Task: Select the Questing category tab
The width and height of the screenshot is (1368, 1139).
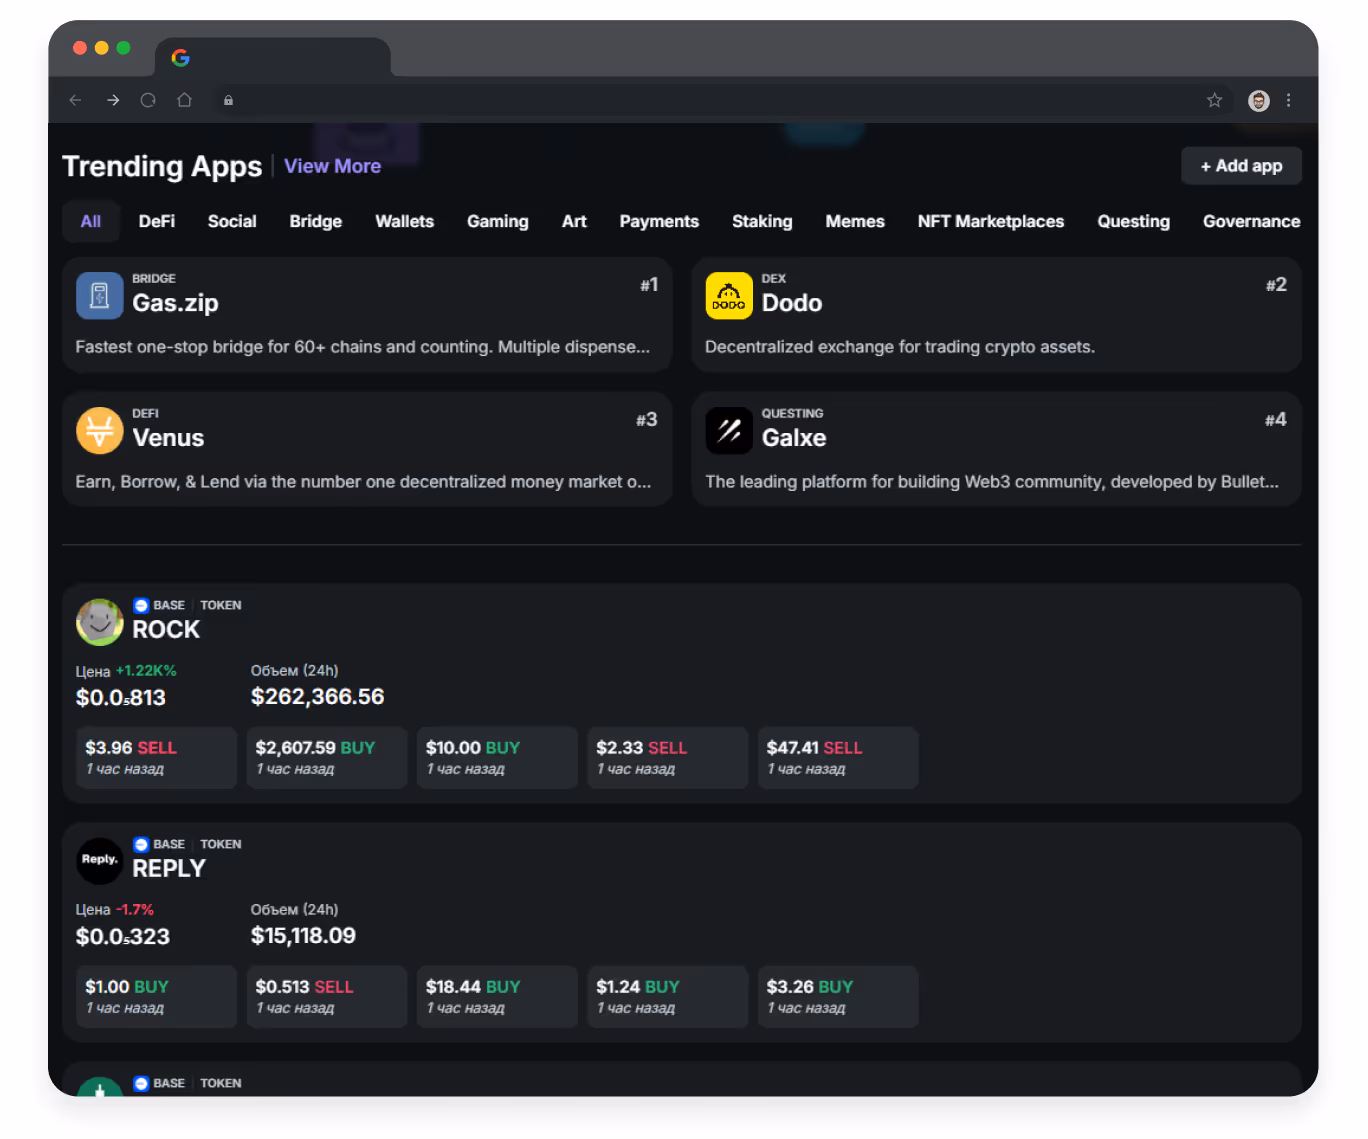Action: coord(1133,221)
